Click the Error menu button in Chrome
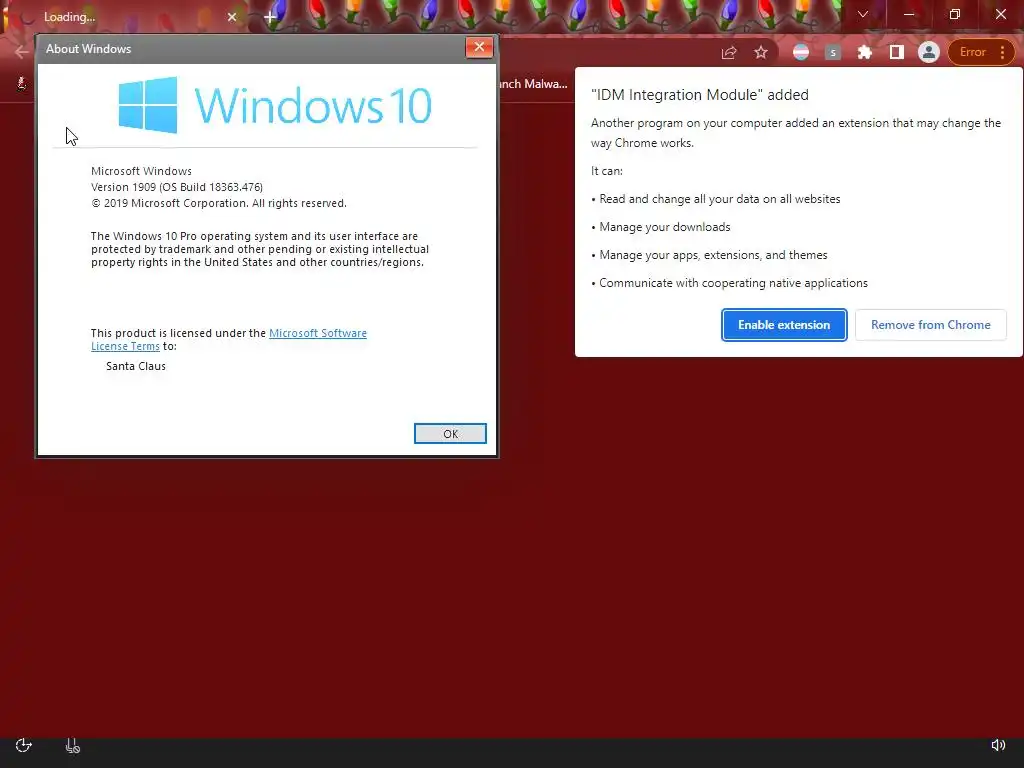The image size is (1024, 768). (981, 52)
